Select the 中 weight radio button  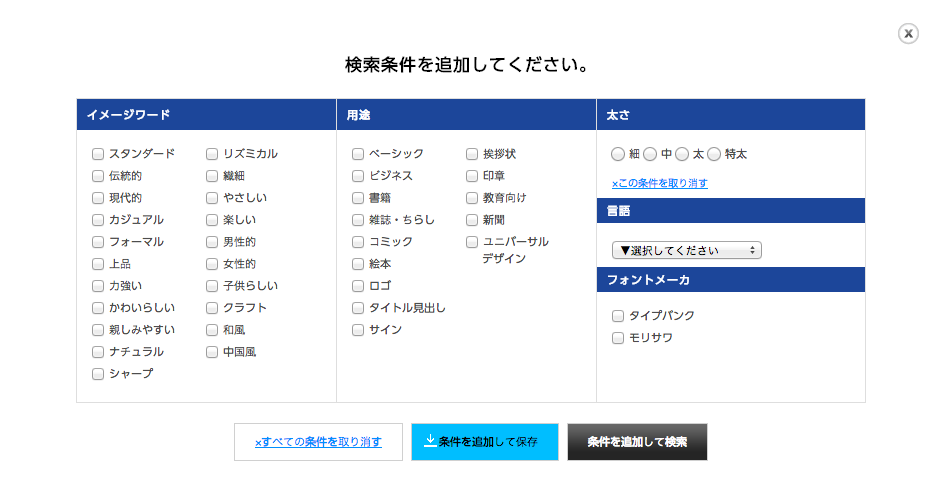click(x=650, y=154)
